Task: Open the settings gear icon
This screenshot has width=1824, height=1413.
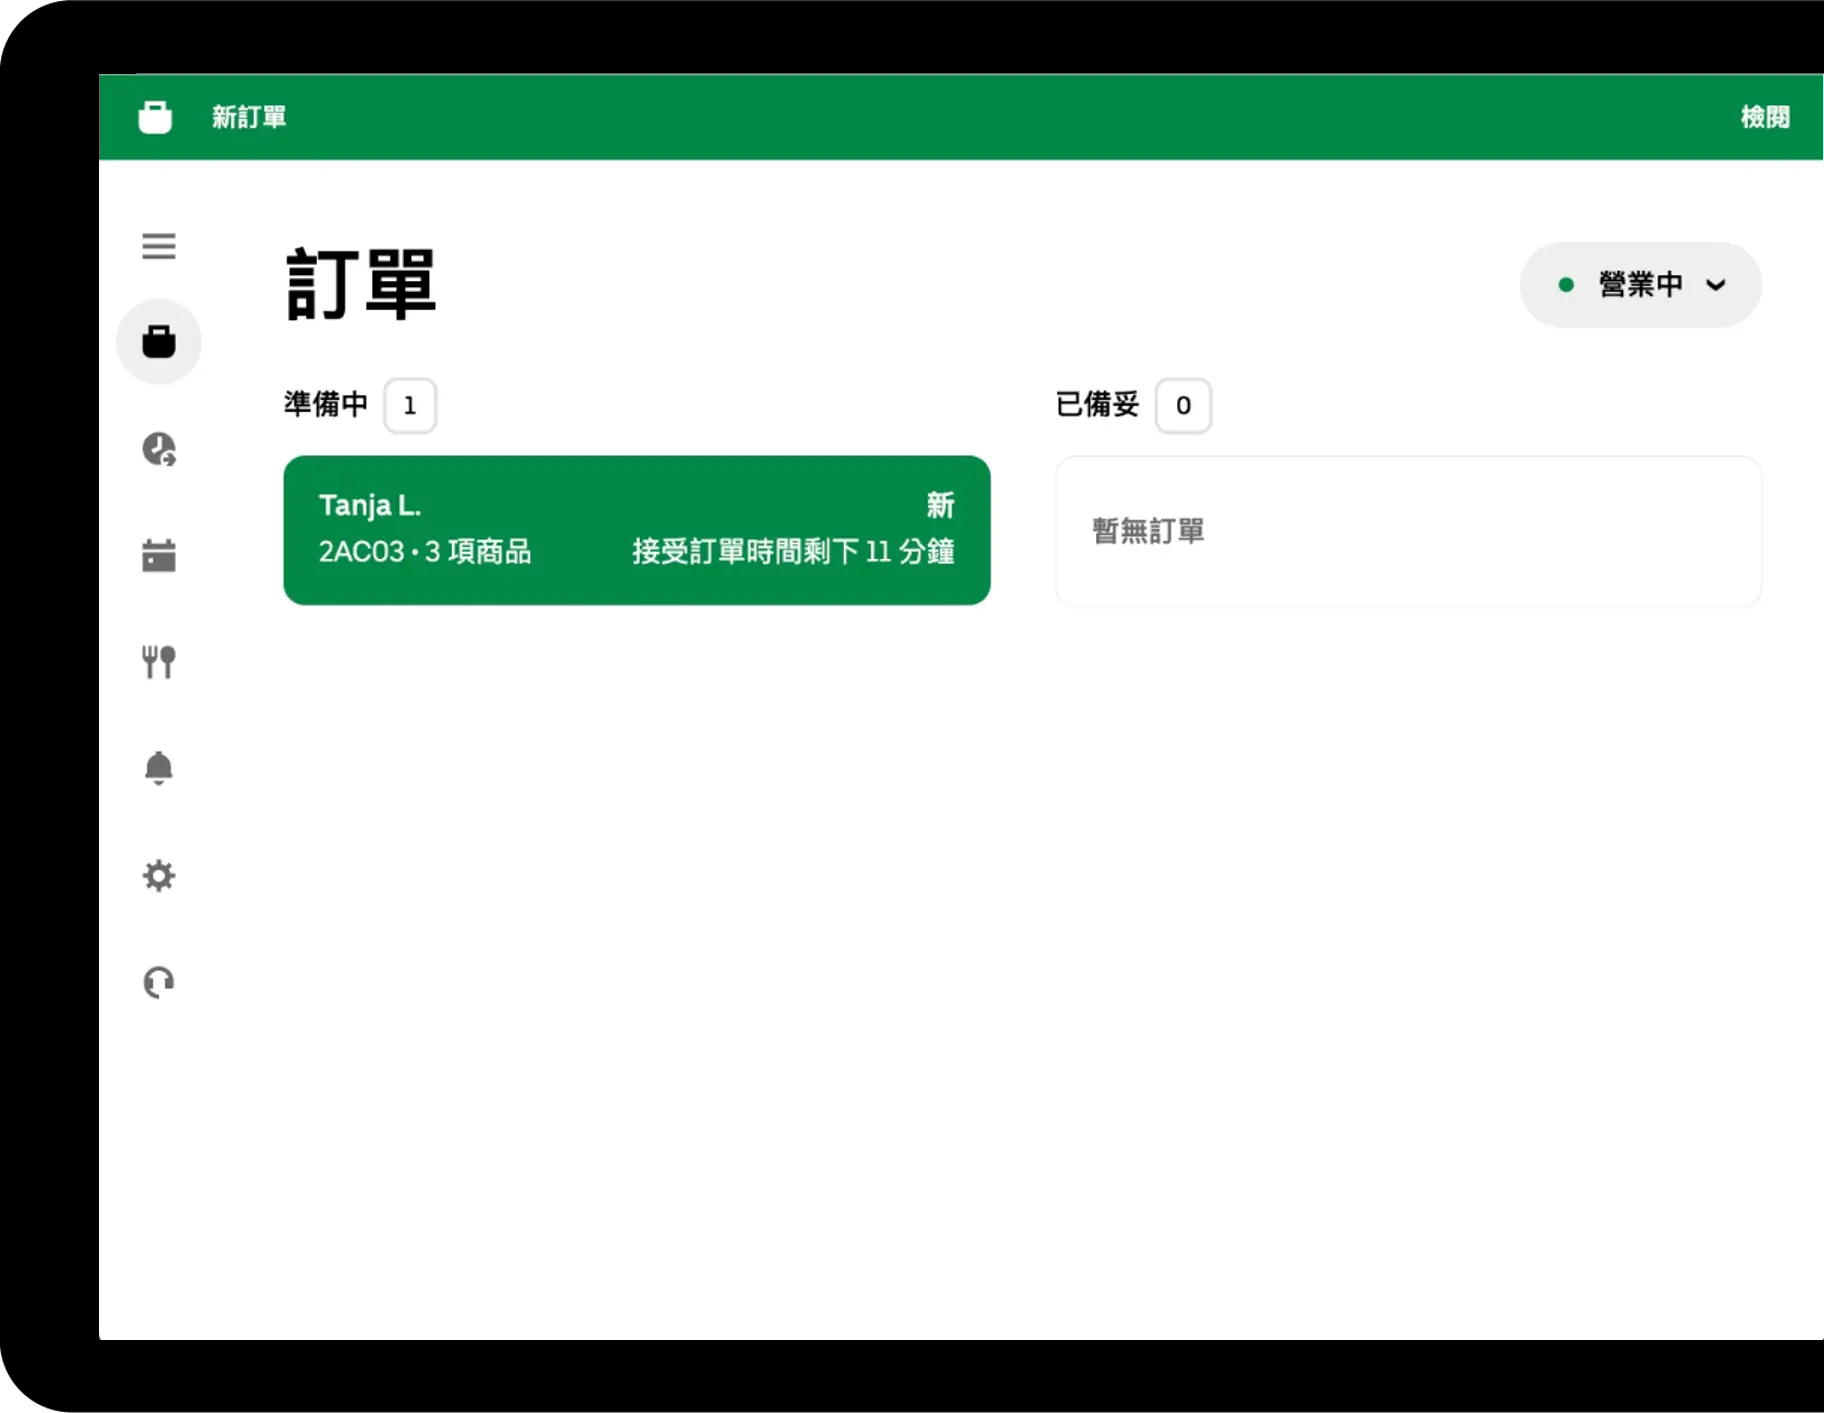Action: (x=158, y=876)
